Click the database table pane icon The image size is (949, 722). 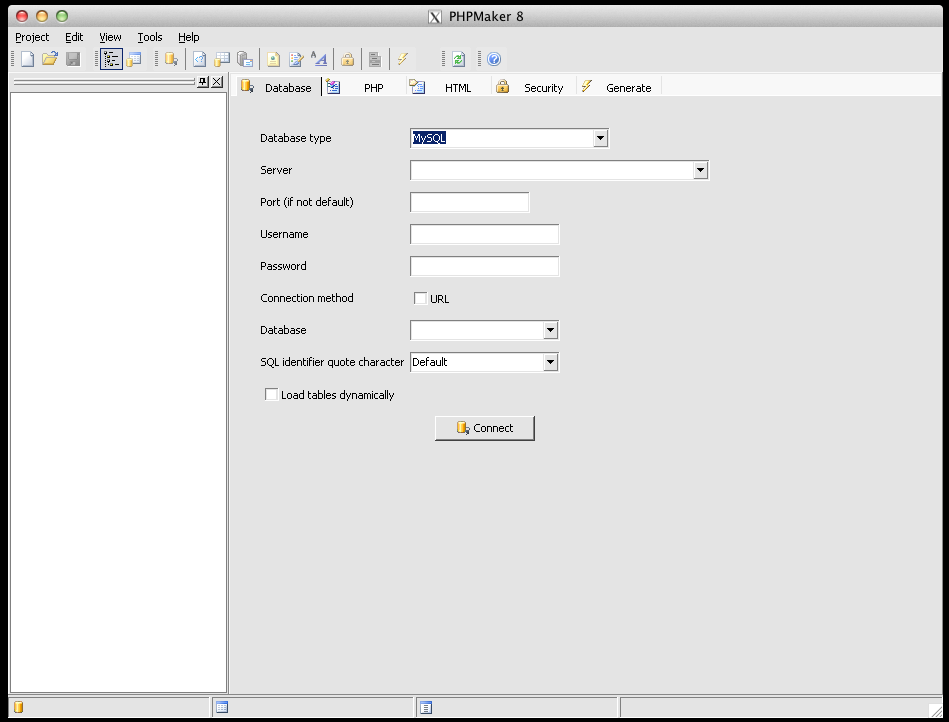point(134,59)
